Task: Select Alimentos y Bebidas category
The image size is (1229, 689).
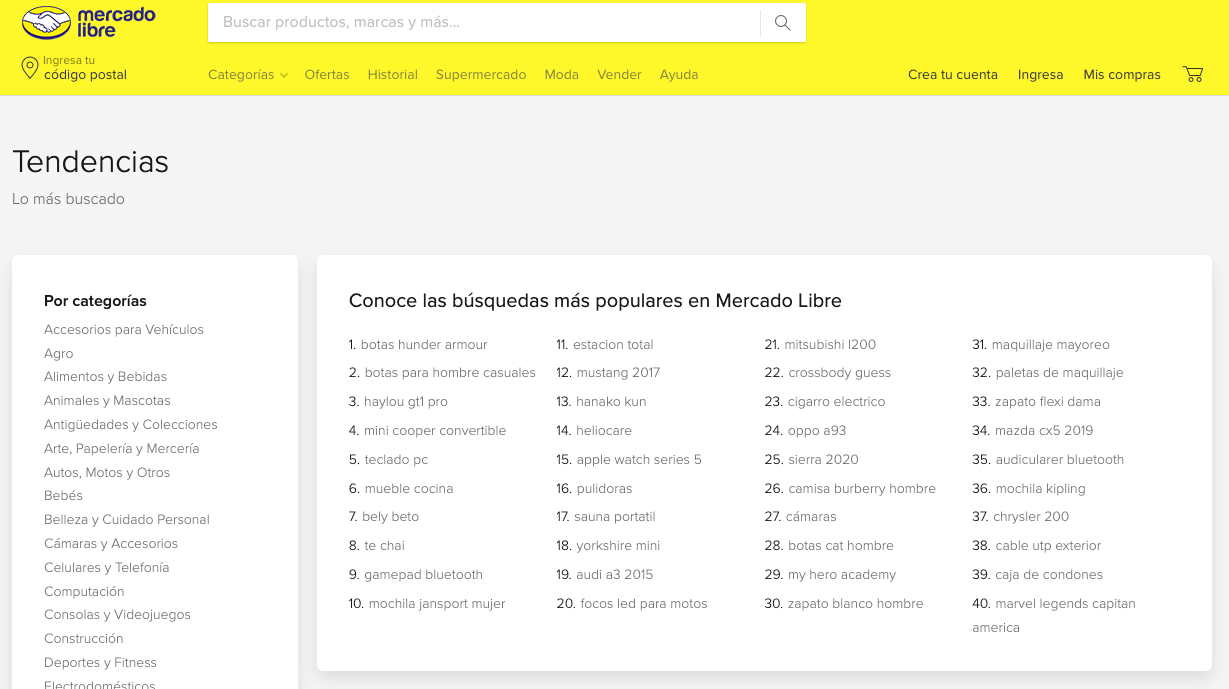Action: click(x=106, y=377)
